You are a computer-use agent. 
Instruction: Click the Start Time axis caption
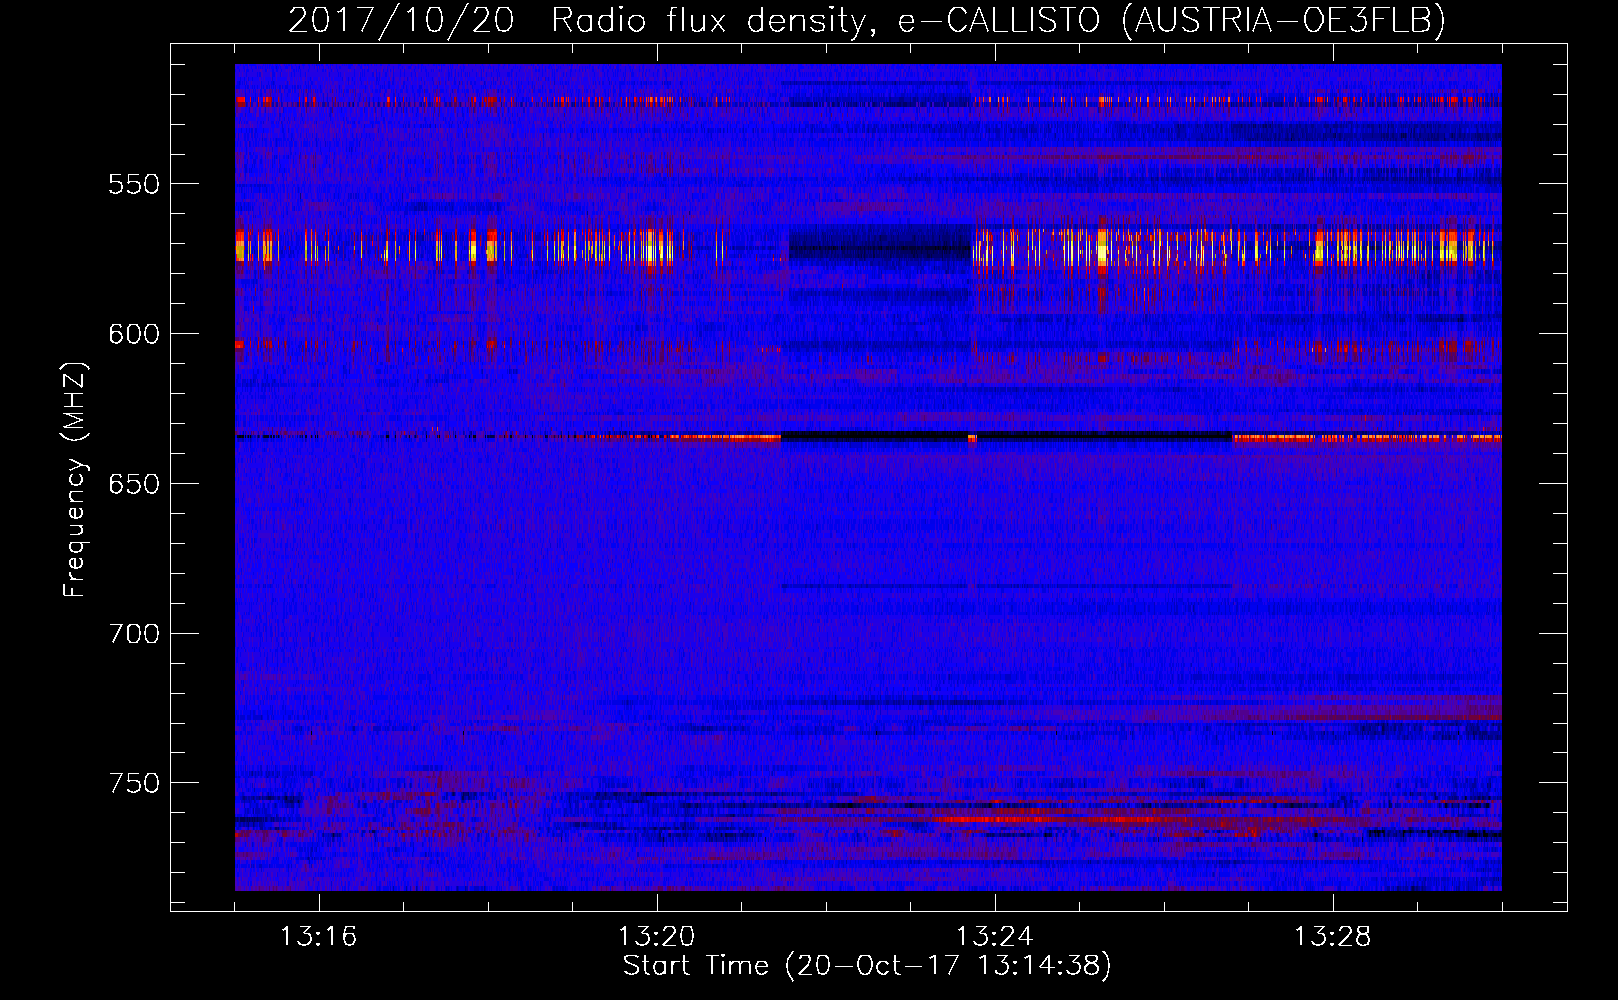pyautogui.click(x=867, y=966)
